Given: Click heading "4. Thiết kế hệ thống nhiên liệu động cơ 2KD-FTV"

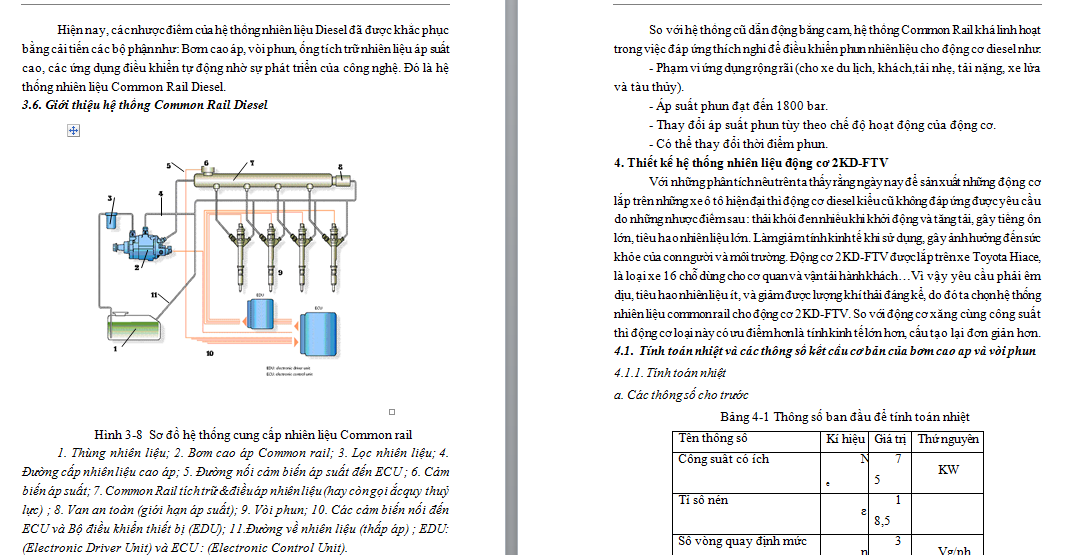Looking at the screenshot, I should (751, 162).
